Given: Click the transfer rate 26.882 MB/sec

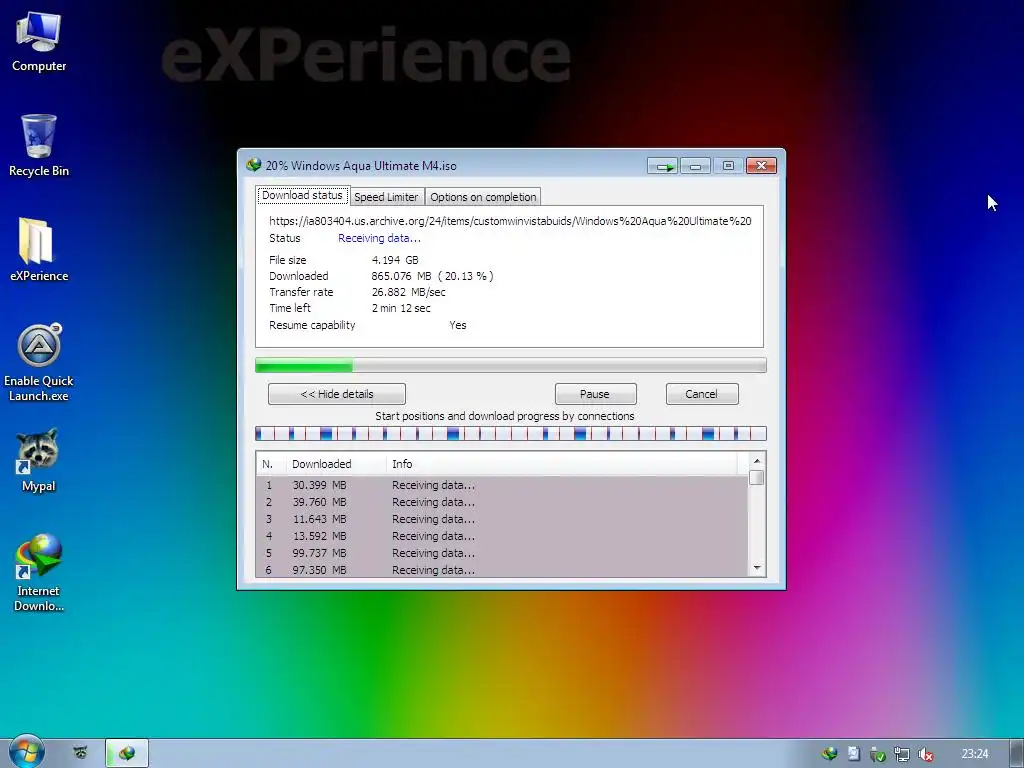Looking at the screenshot, I should [x=409, y=292].
